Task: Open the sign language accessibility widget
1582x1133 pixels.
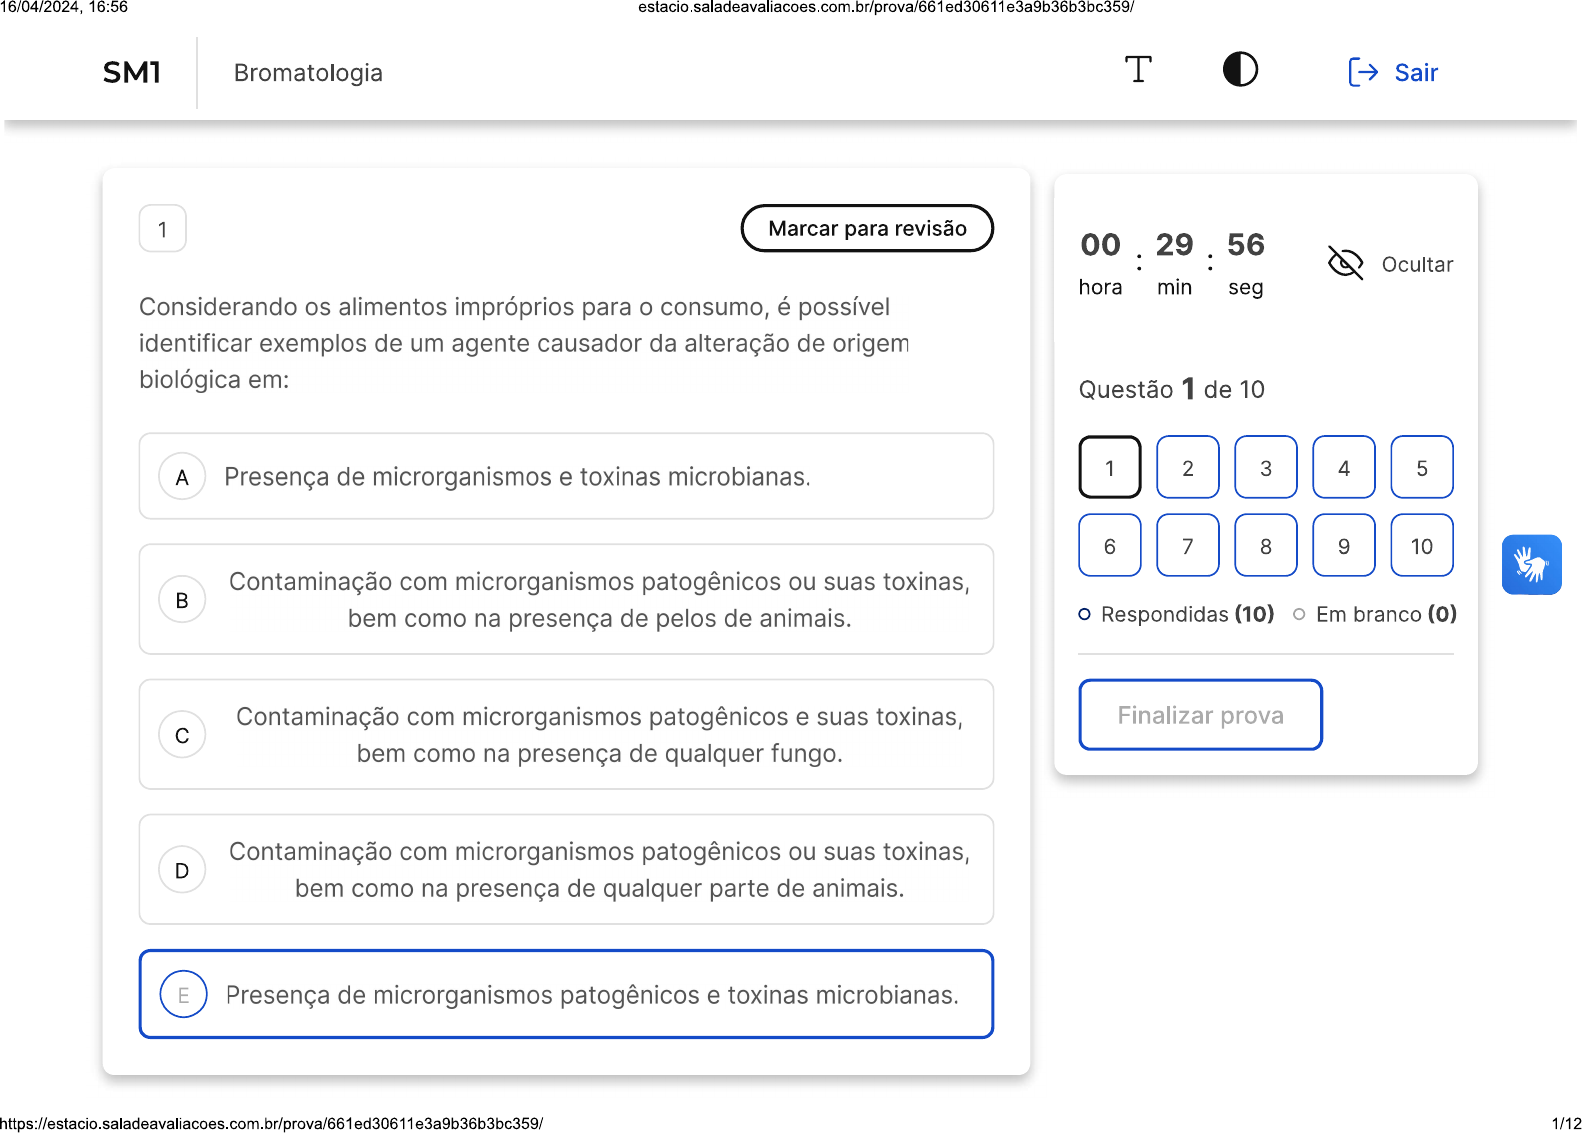Action: tap(1531, 565)
